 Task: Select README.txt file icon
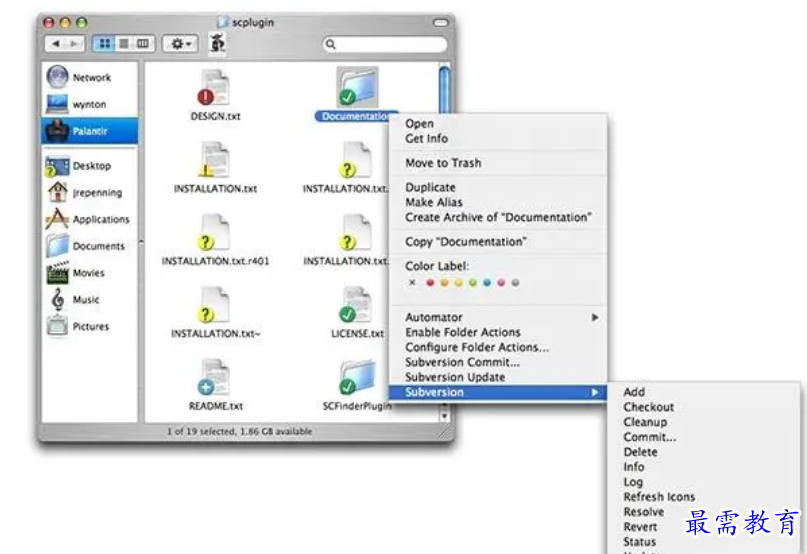(x=214, y=377)
